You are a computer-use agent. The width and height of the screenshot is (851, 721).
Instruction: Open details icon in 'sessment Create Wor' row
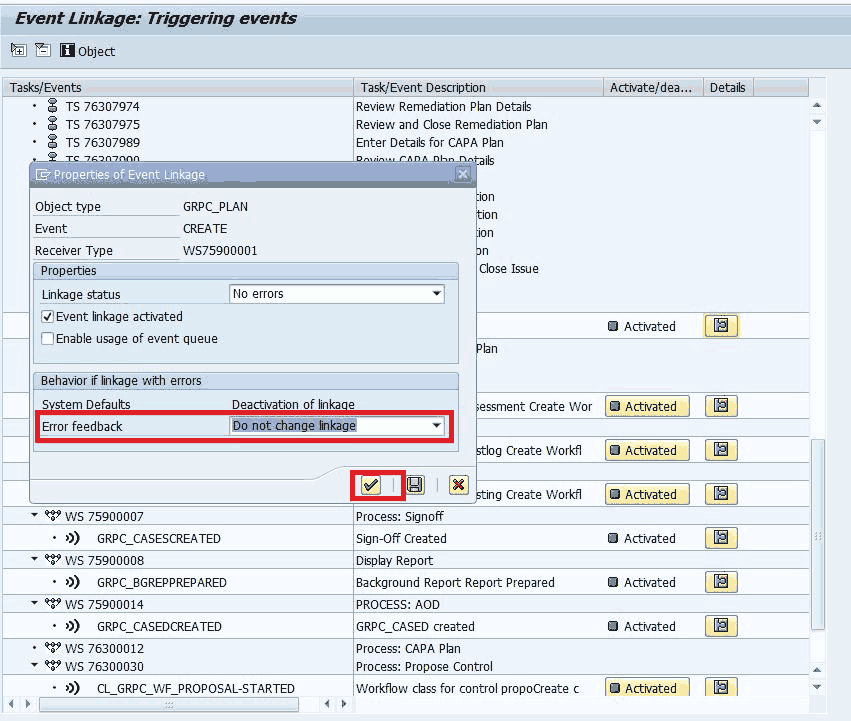(x=721, y=406)
